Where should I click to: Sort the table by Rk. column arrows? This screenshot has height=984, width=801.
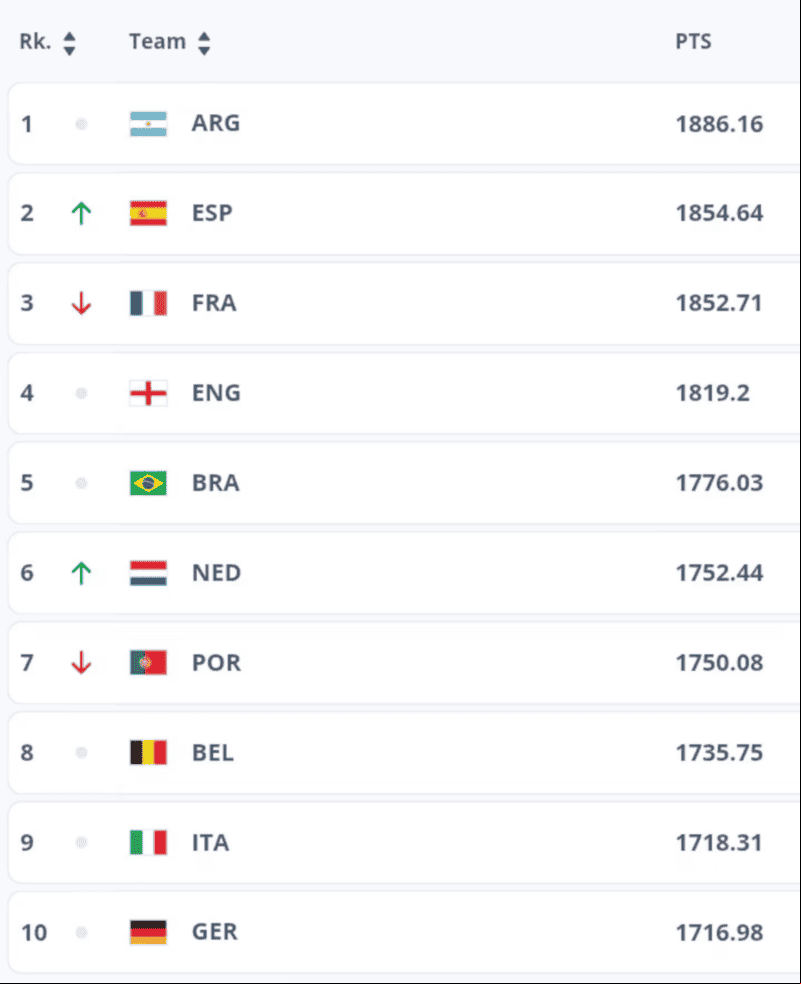click(x=70, y=43)
